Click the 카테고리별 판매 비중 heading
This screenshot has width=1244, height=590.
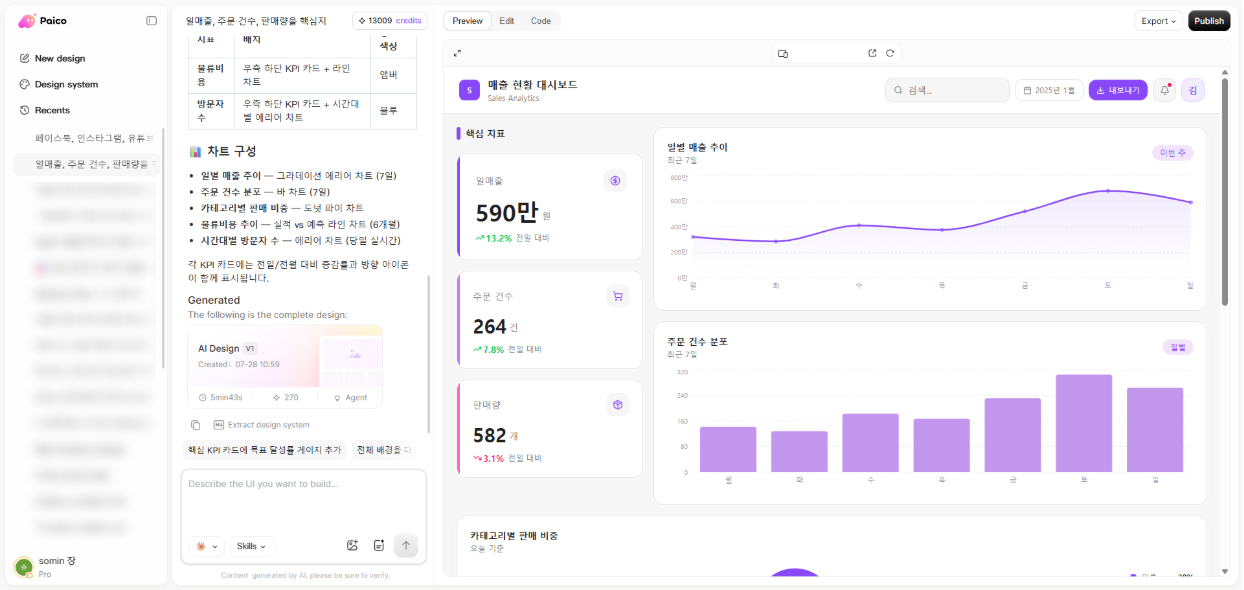click(514, 535)
